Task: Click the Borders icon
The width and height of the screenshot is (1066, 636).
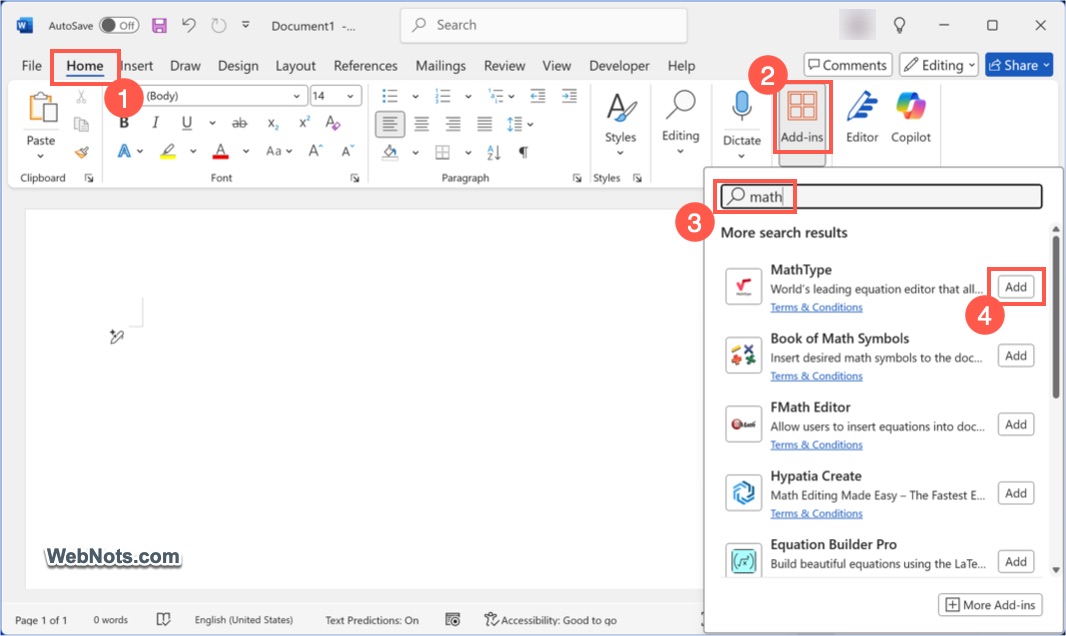Action: pyautogui.click(x=443, y=152)
